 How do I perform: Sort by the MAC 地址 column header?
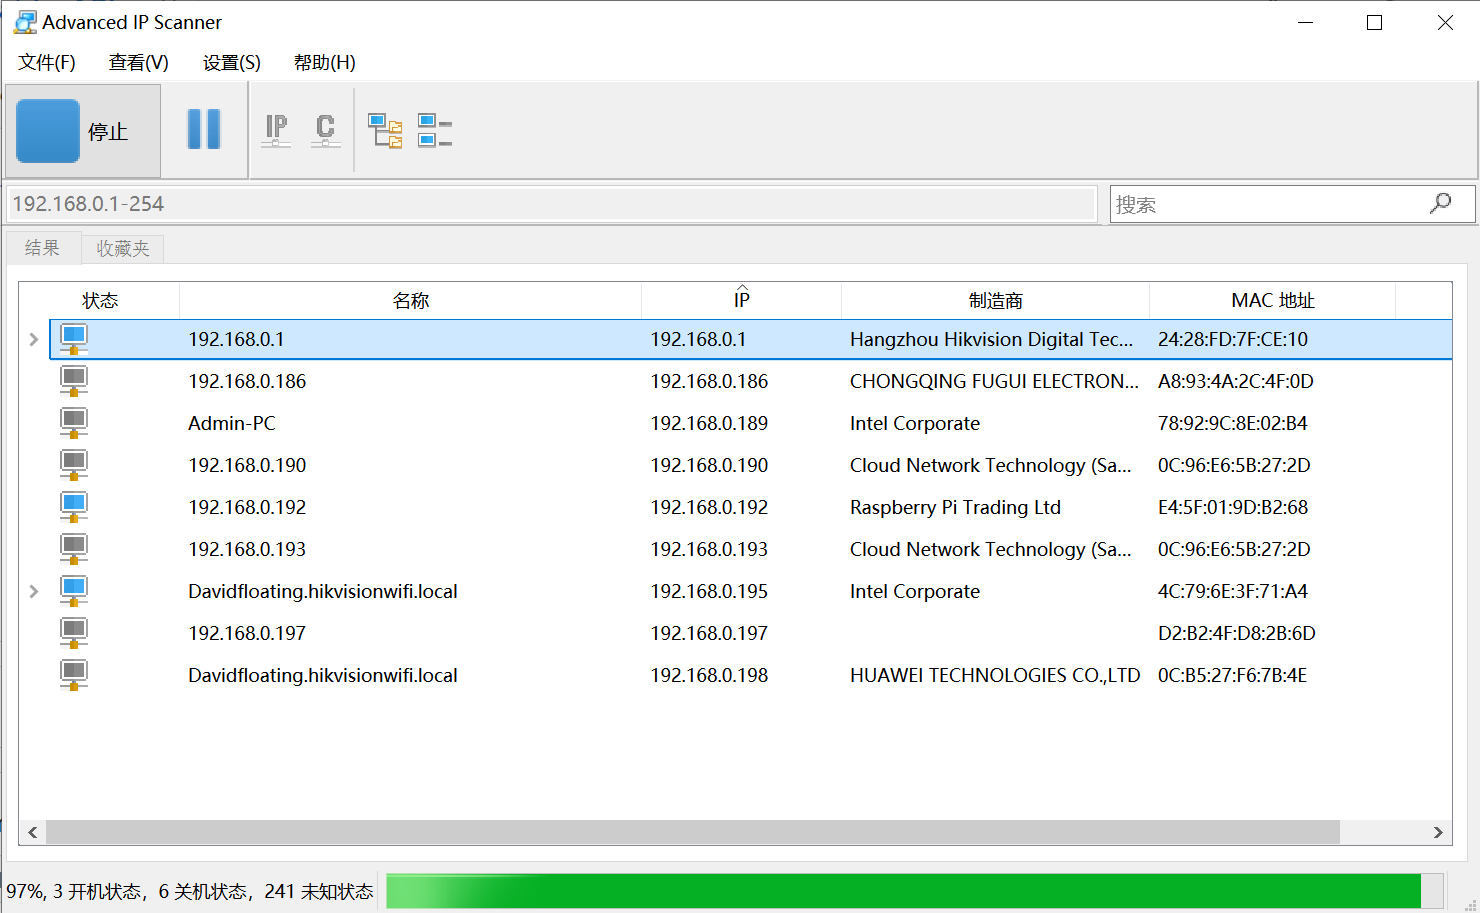[x=1272, y=301]
